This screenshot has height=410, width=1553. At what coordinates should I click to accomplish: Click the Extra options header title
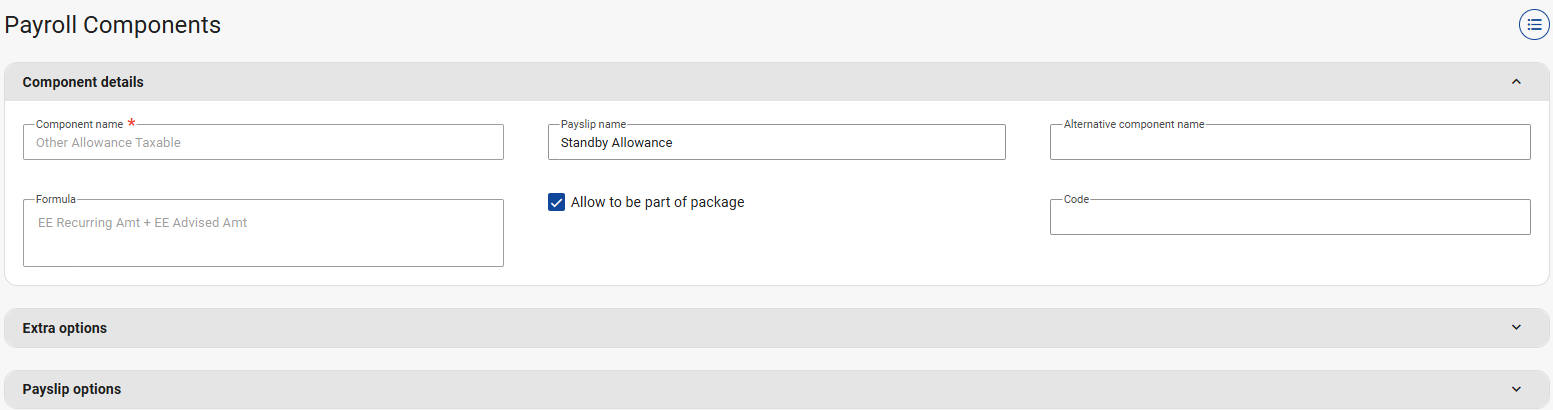tap(65, 328)
